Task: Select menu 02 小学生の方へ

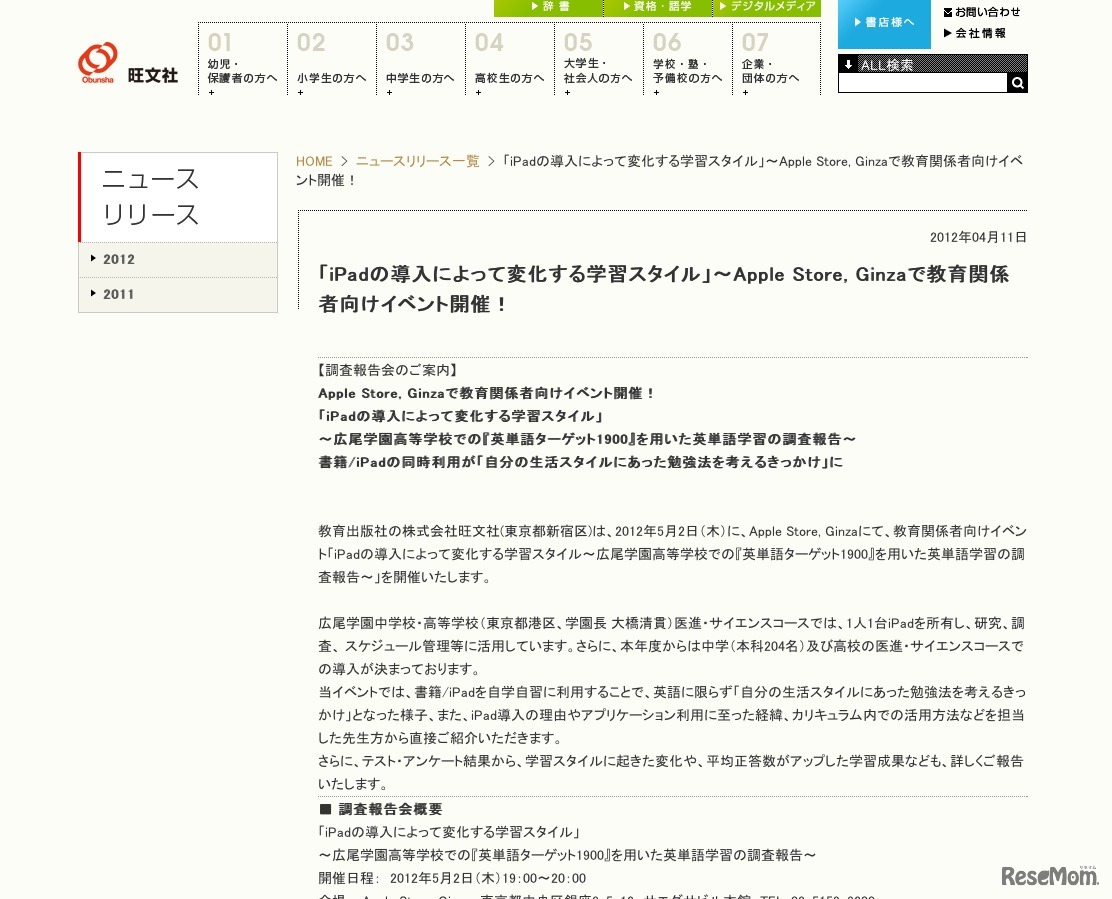Action: click(332, 60)
